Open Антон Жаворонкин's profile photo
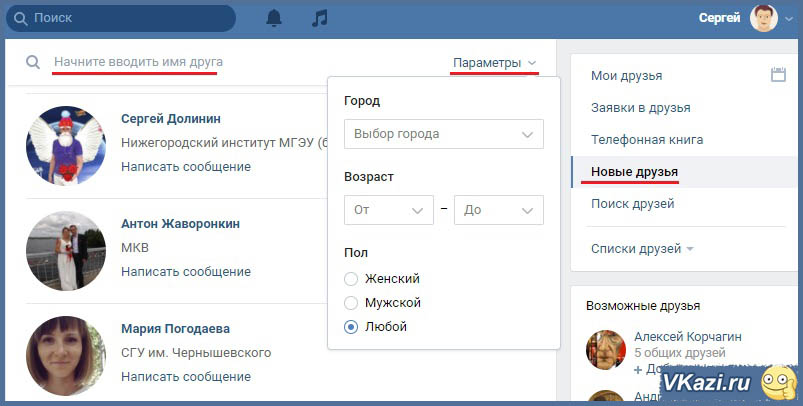Viewport: 803px width, 406px height. pyautogui.click(x=65, y=250)
